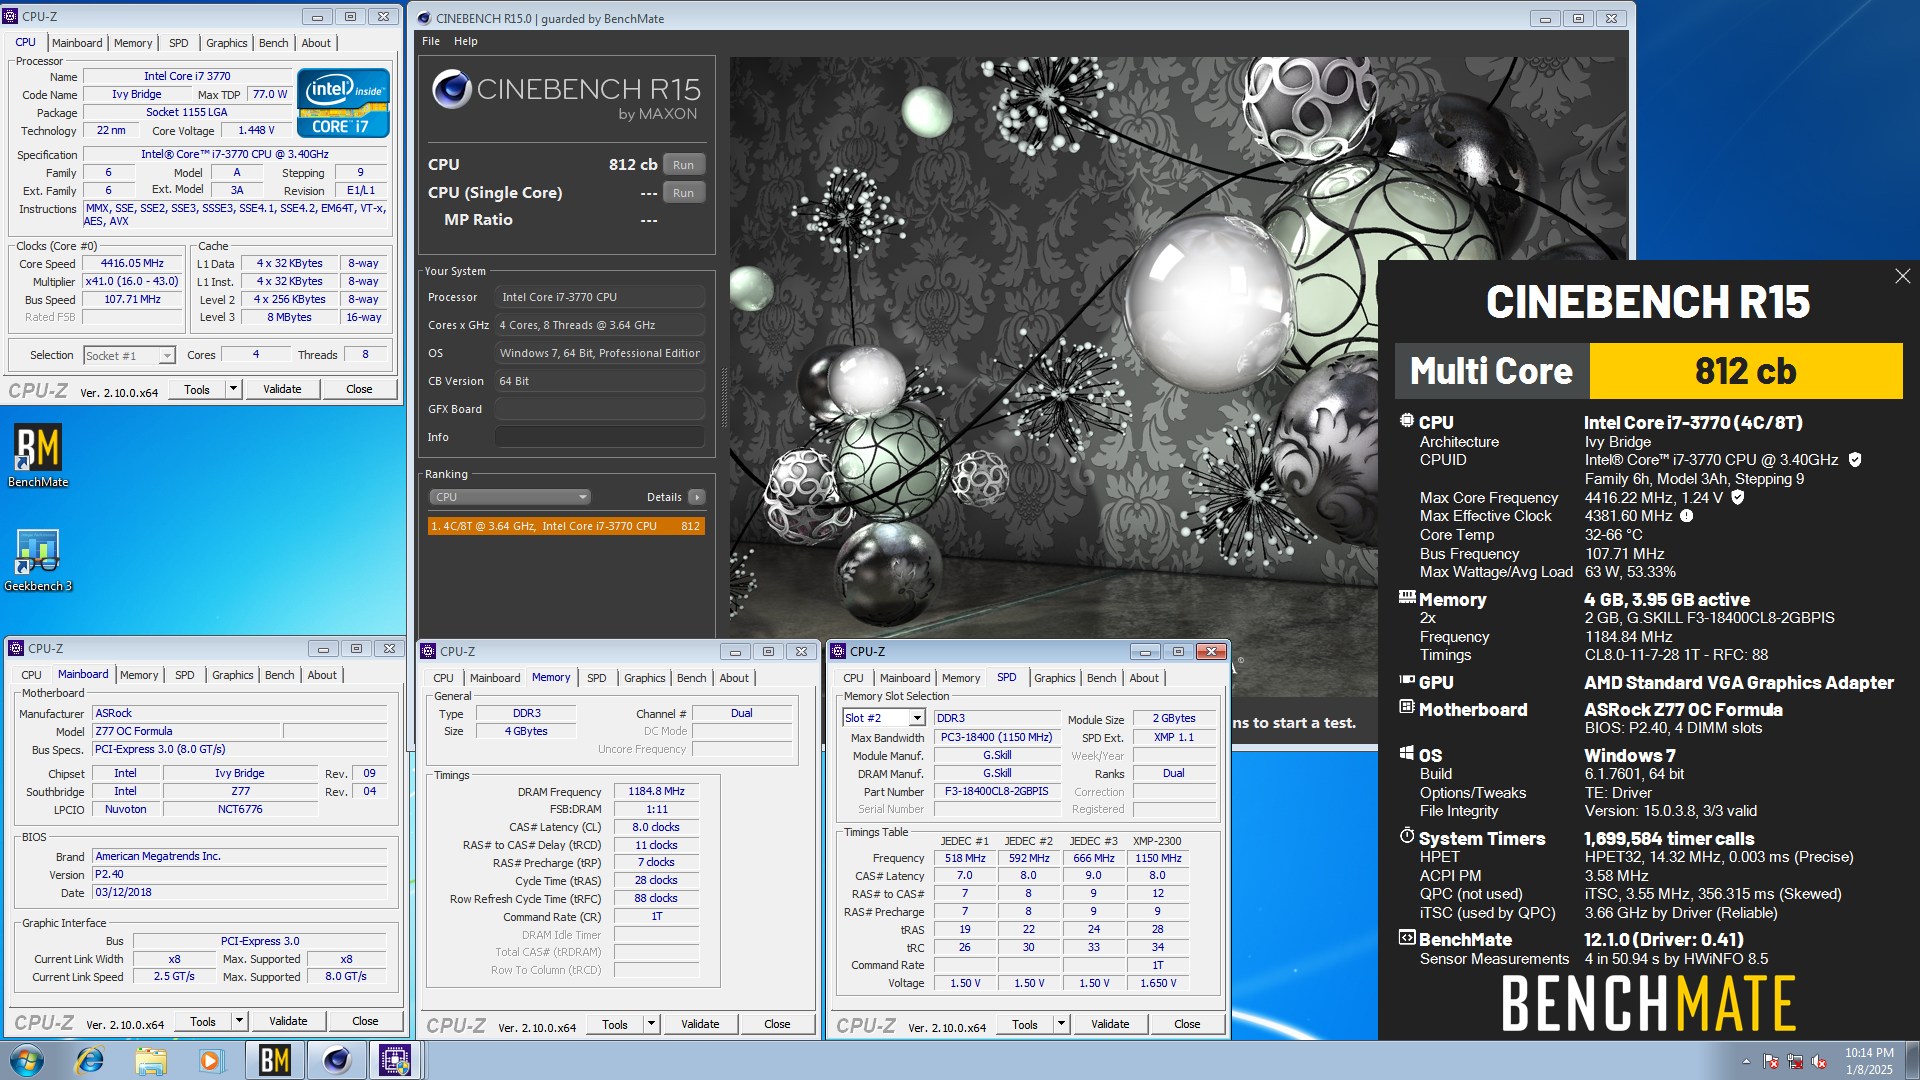The height and width of the screenshot is (1080, 1920).
Task: Switch to Bench tab in CPU-Z CPU window
Action: click(273, 43)
